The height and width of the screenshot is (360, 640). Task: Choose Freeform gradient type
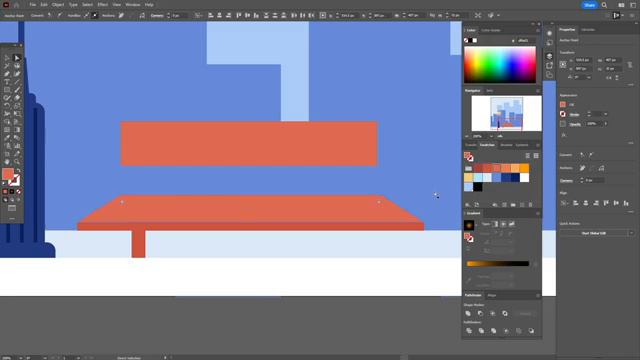(x=511, y=224)
